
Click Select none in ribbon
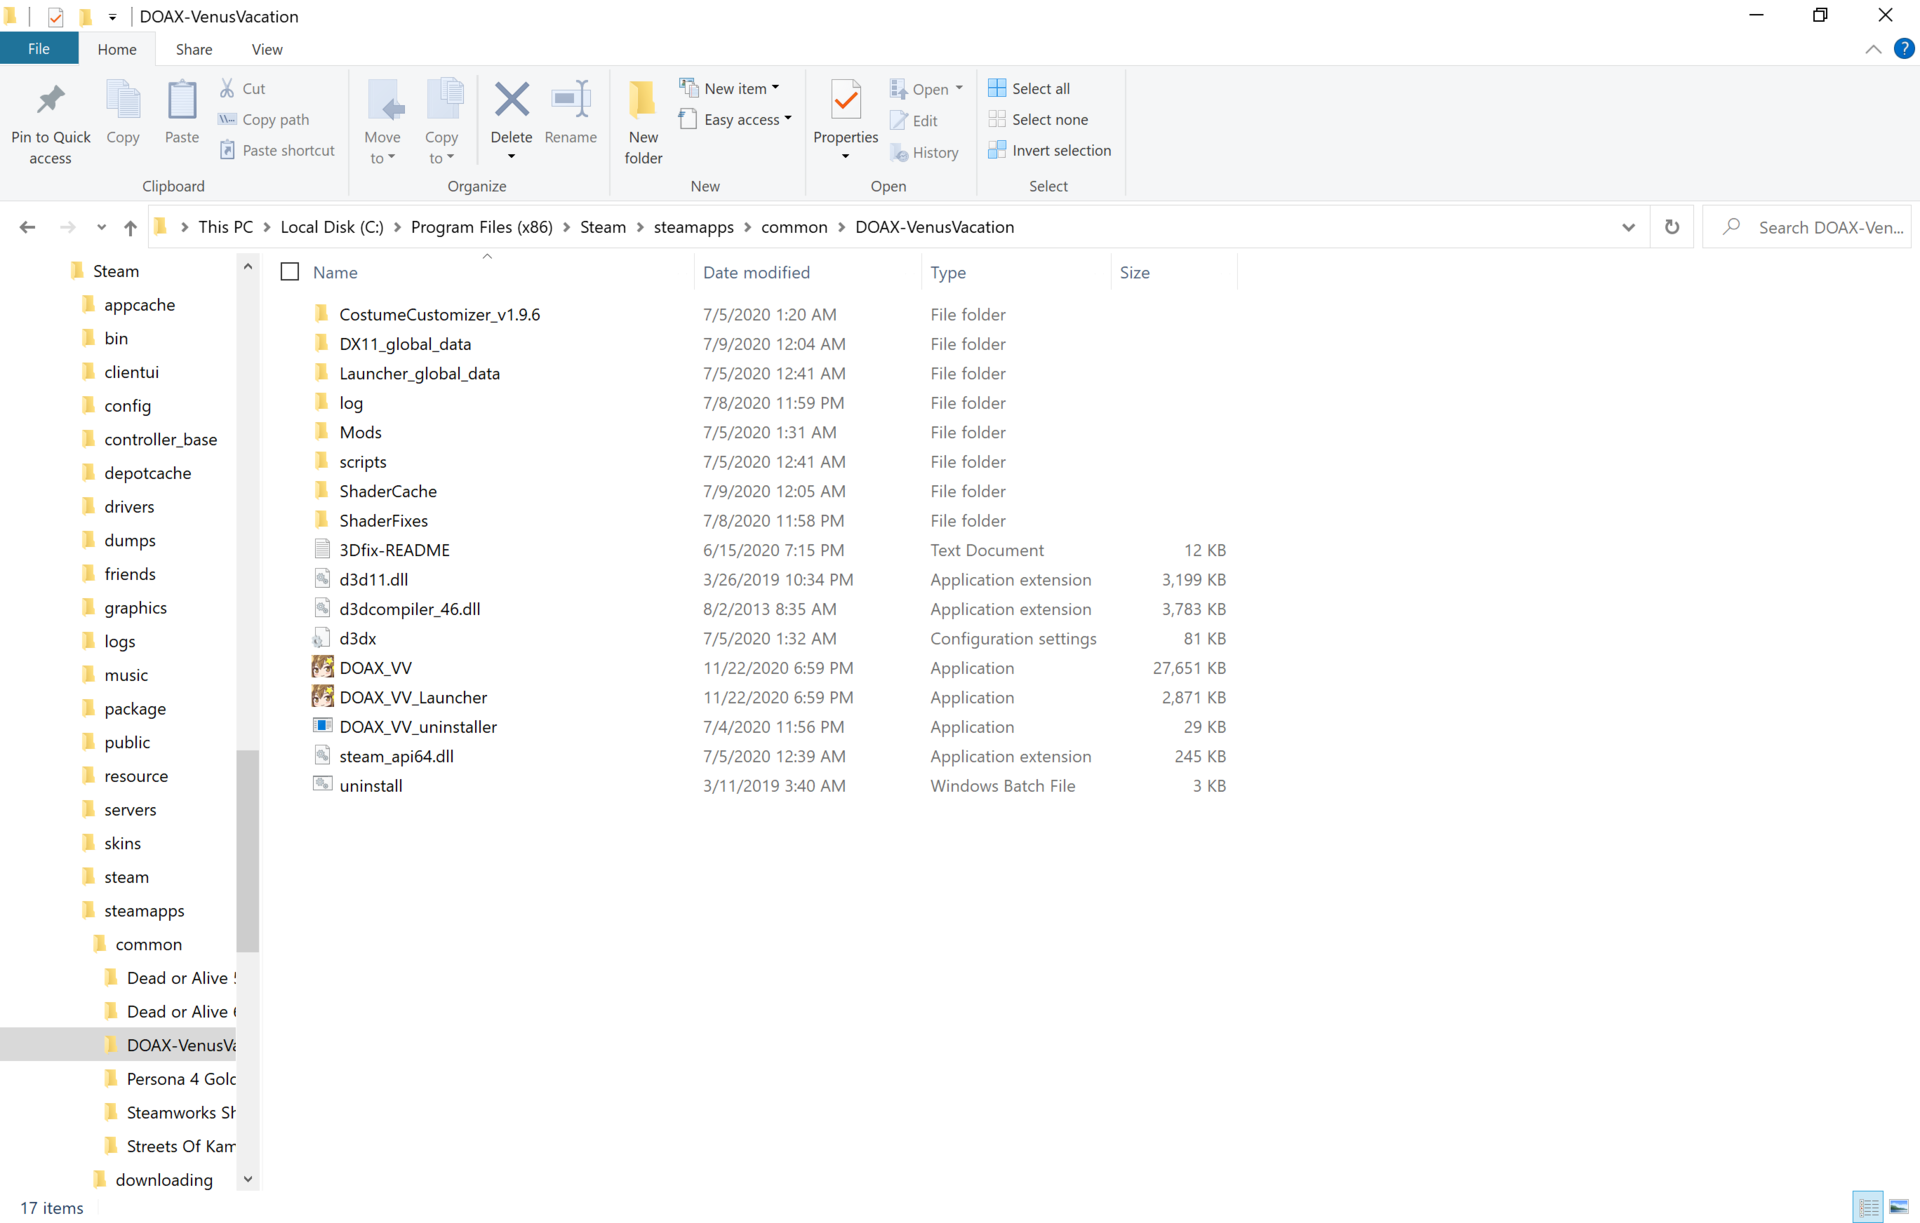point(1038,119)
